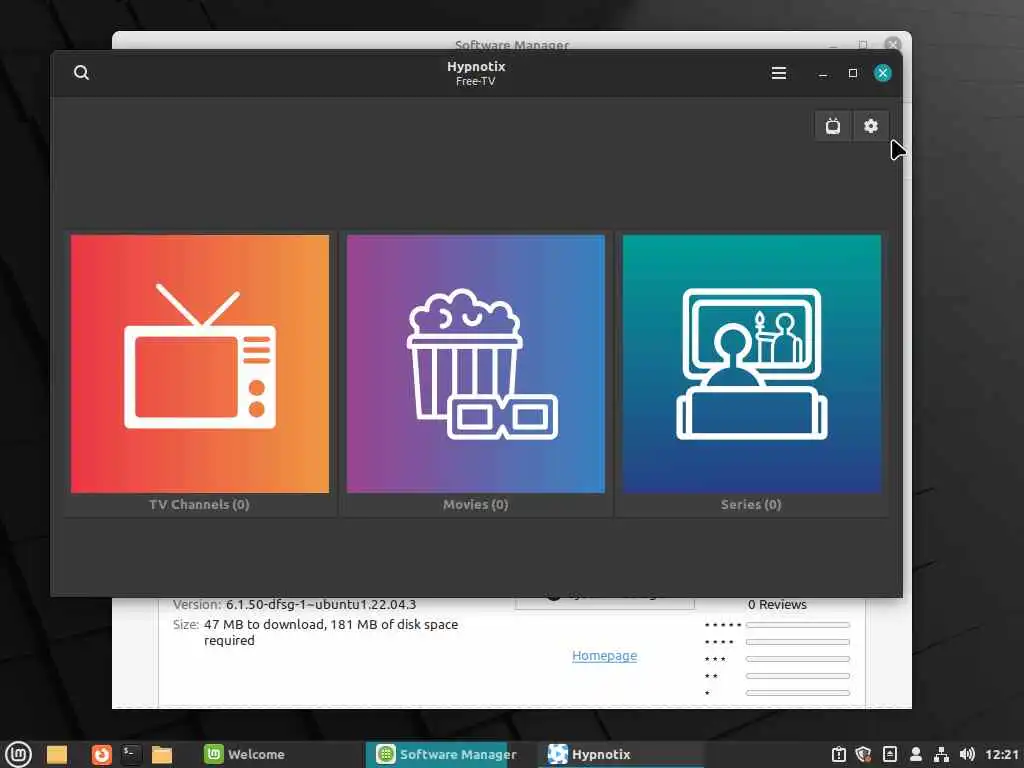Open Hypnotix preferences gear button

click(x=871, y=126)
